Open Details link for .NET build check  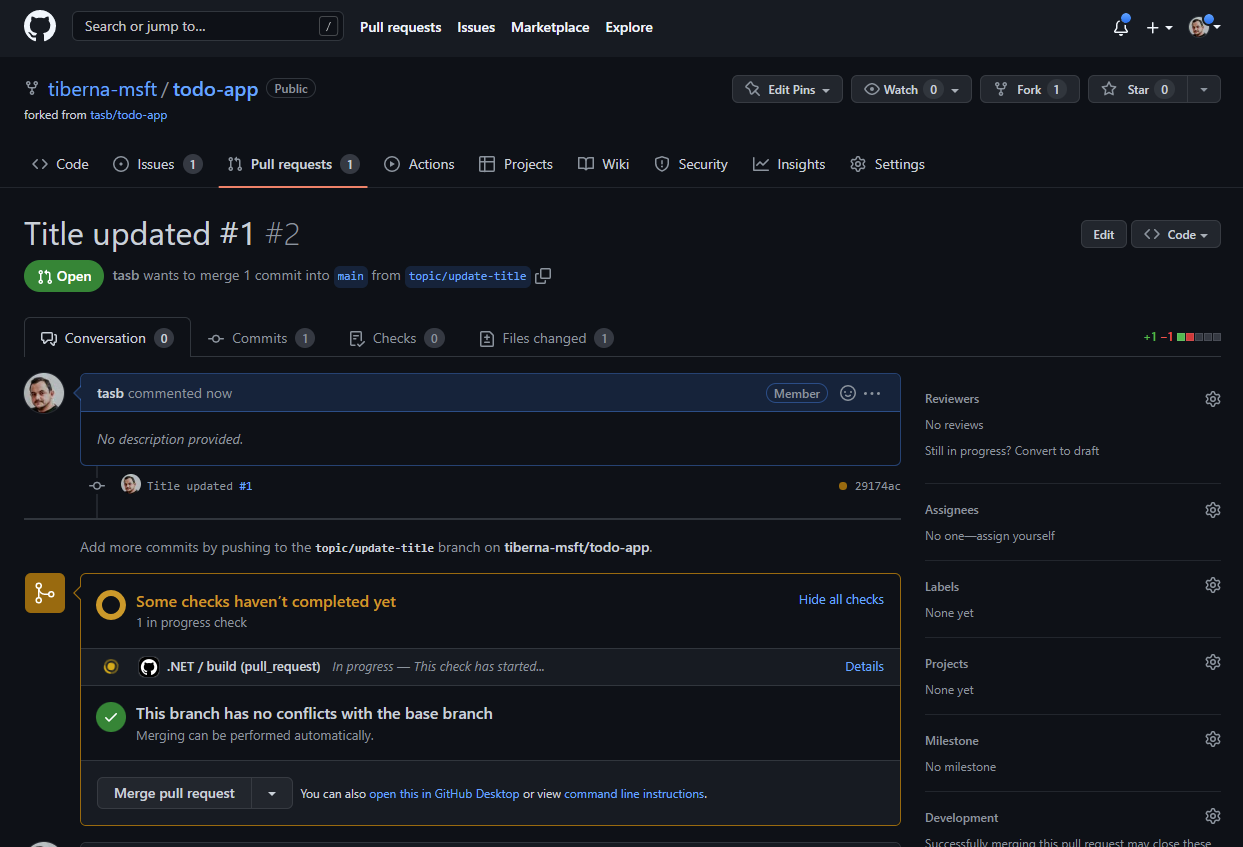tap(864, 667)
